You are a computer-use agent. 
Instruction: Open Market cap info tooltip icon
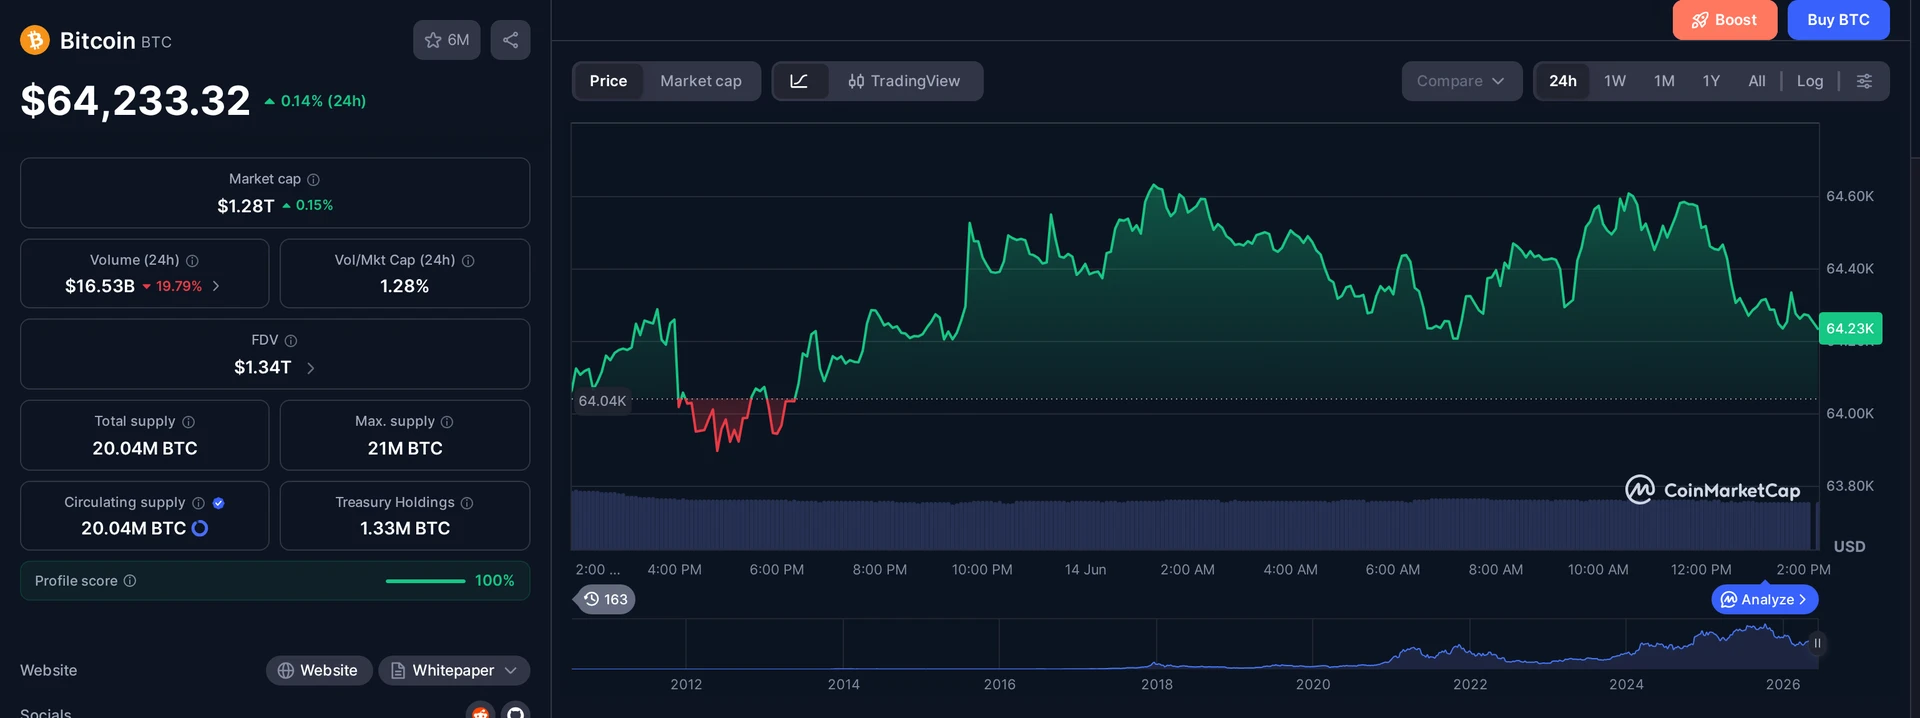click(313, 179)
